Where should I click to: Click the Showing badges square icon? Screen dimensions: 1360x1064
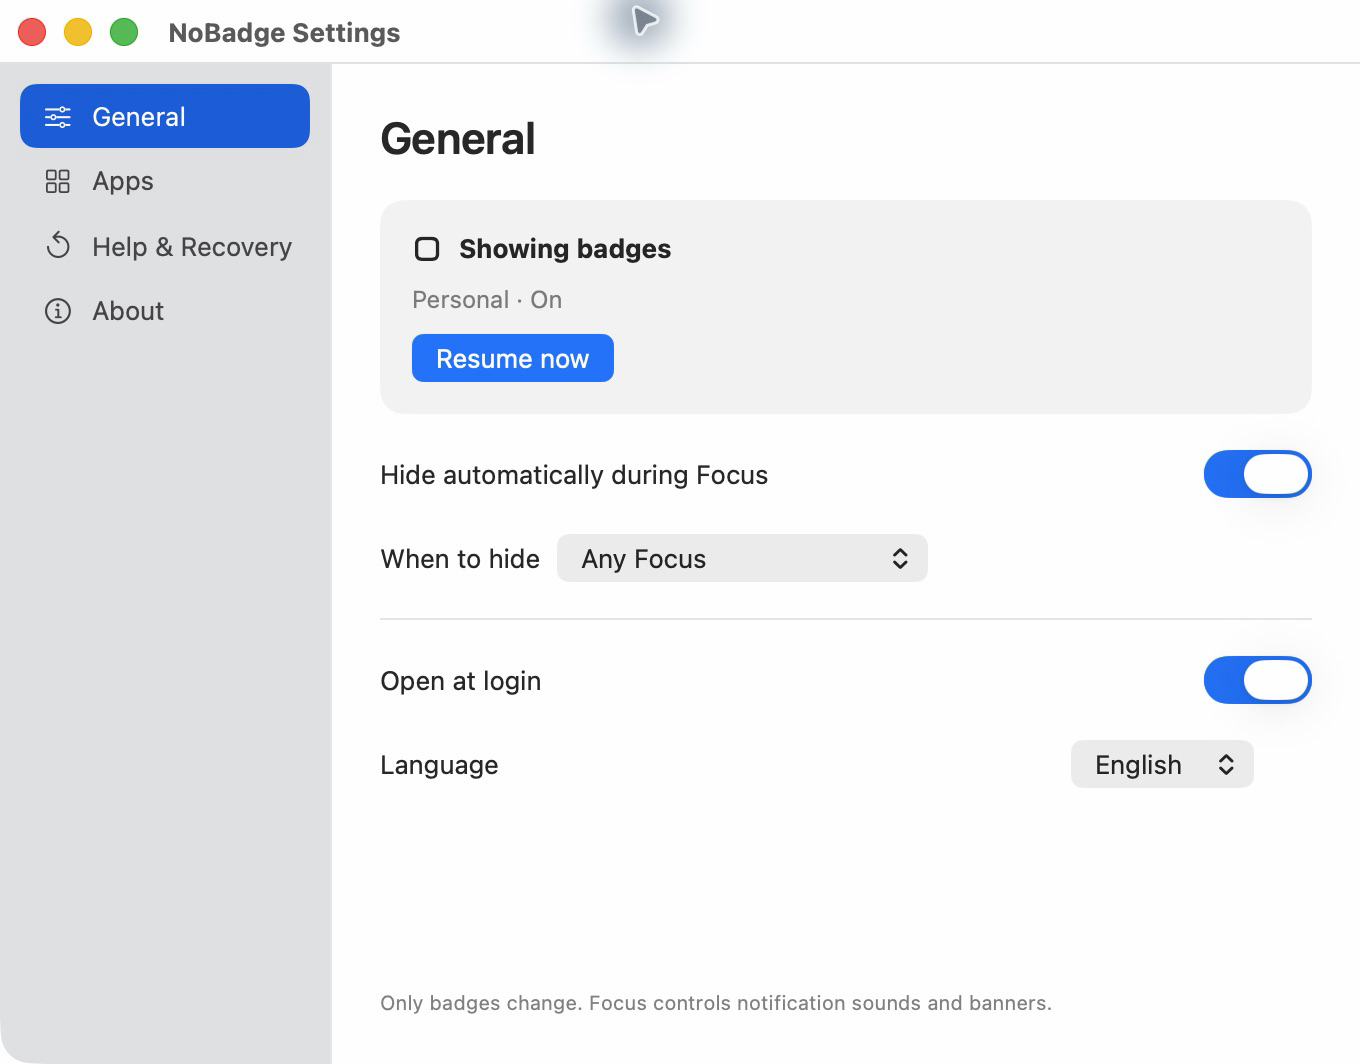427,249
